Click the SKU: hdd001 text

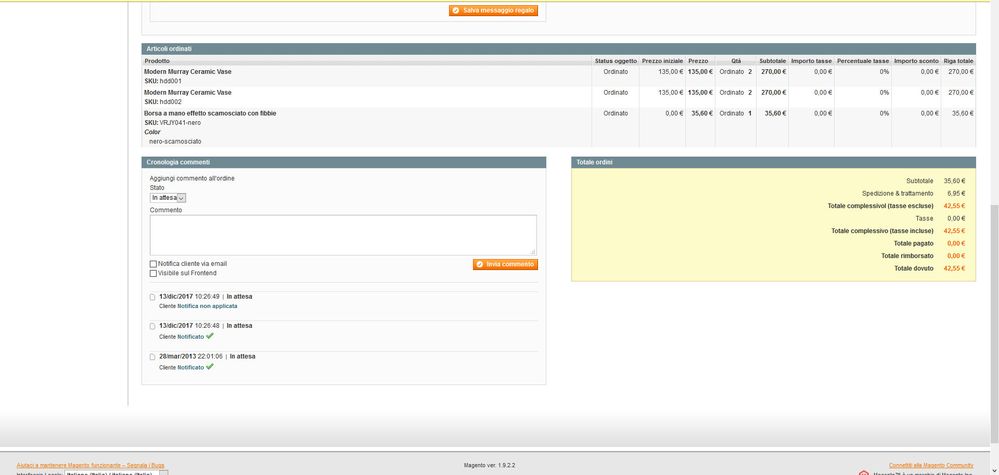click(163, 82)
